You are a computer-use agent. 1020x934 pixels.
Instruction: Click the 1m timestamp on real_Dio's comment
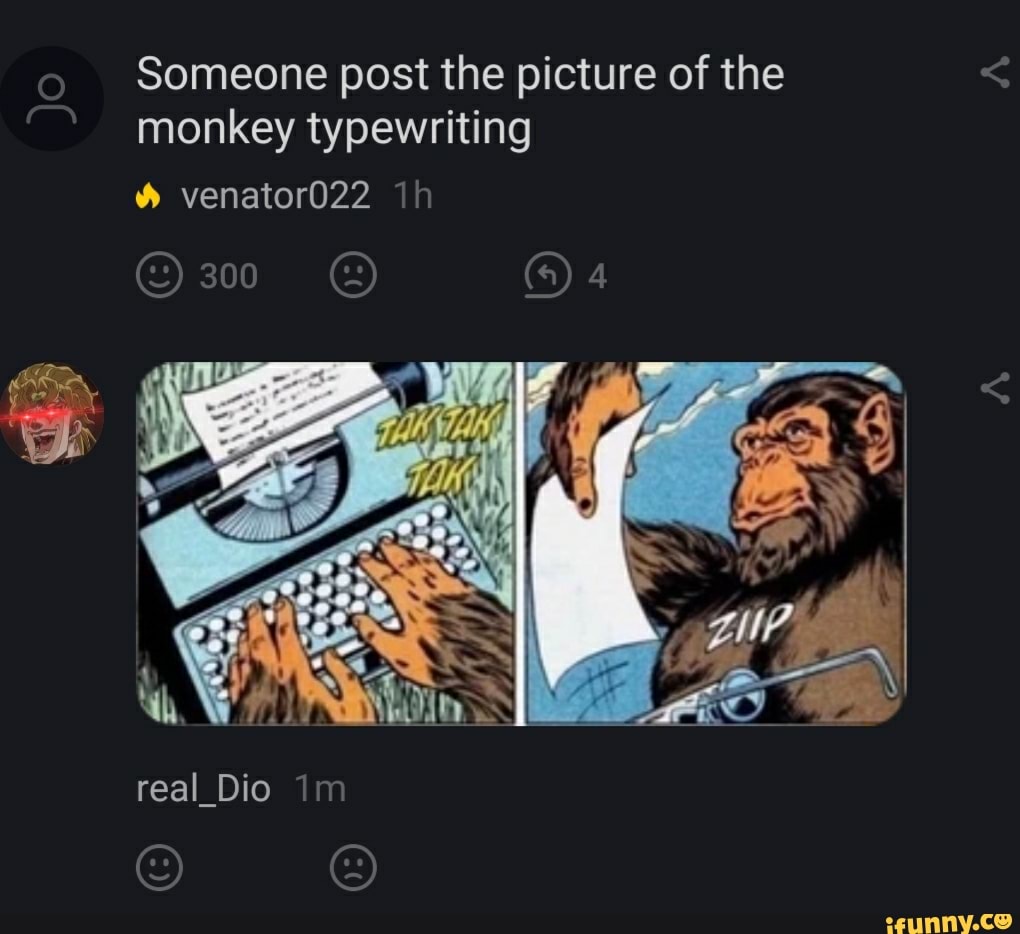tap(318, 788)
